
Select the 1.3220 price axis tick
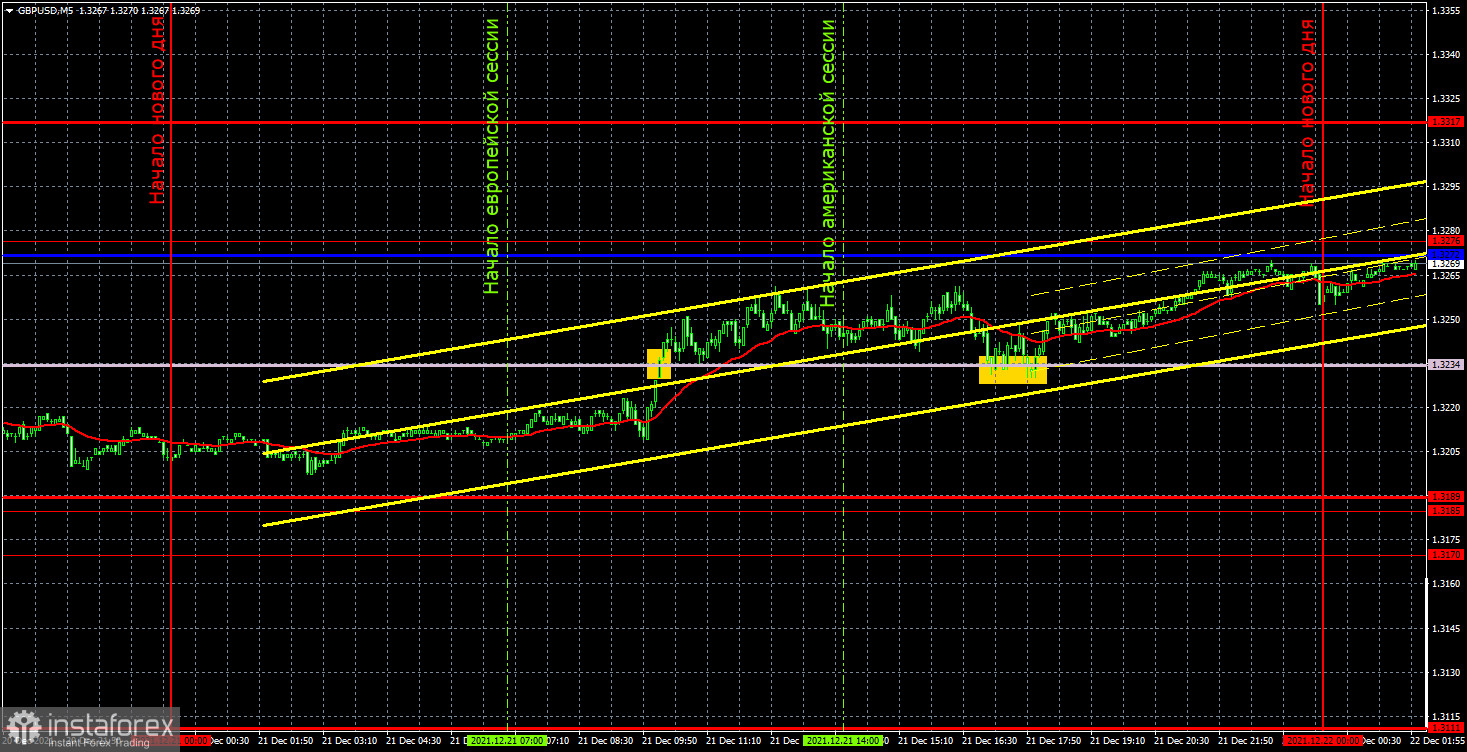pyautogui.click(x=1446, y=408)
